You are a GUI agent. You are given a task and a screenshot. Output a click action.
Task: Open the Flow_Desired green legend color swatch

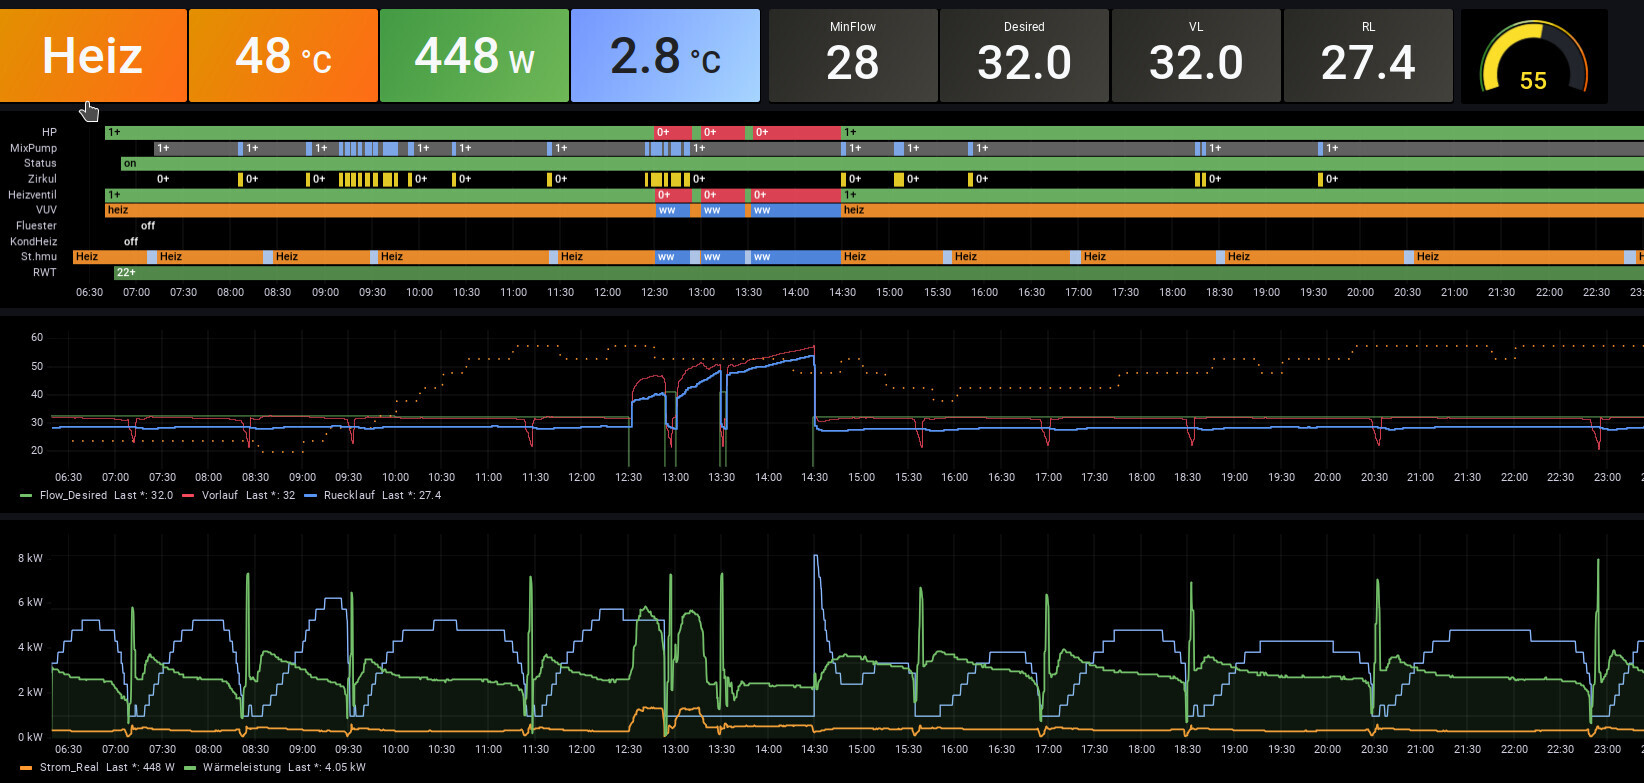(x=26, y=496)
